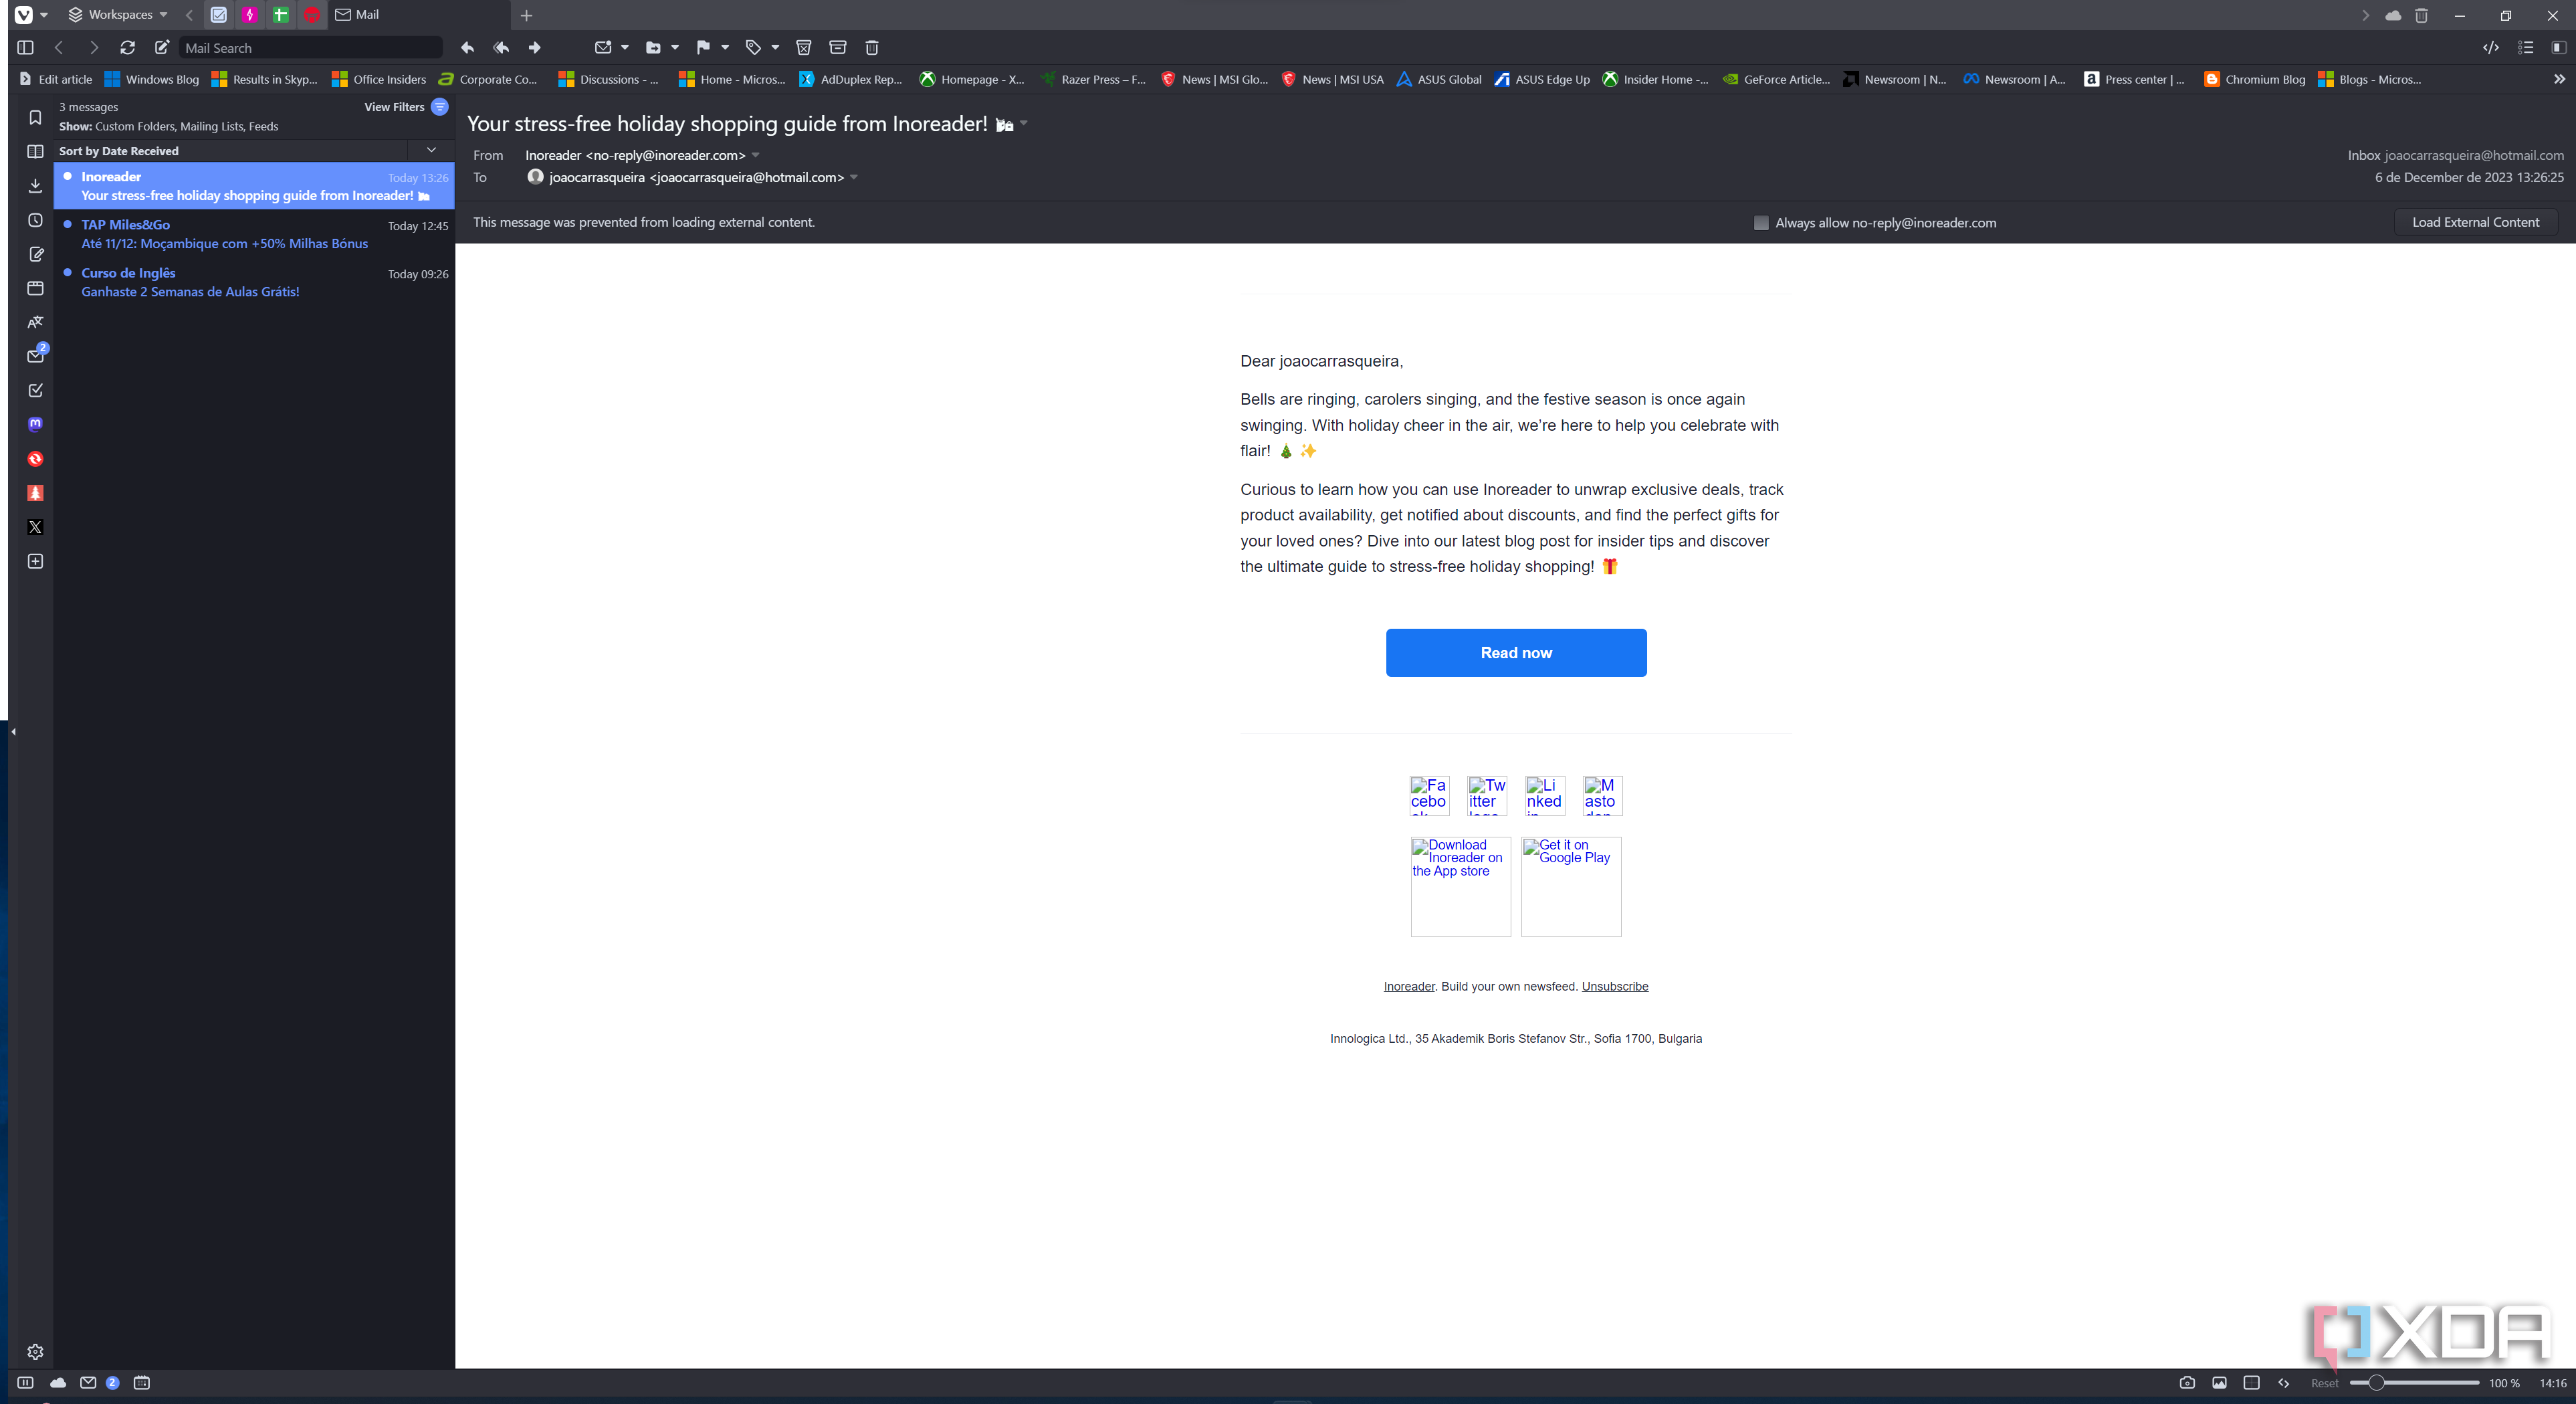Open the Reading List panel
Viewport: 2576px width, 1404px height.
(x=35, y=152)
